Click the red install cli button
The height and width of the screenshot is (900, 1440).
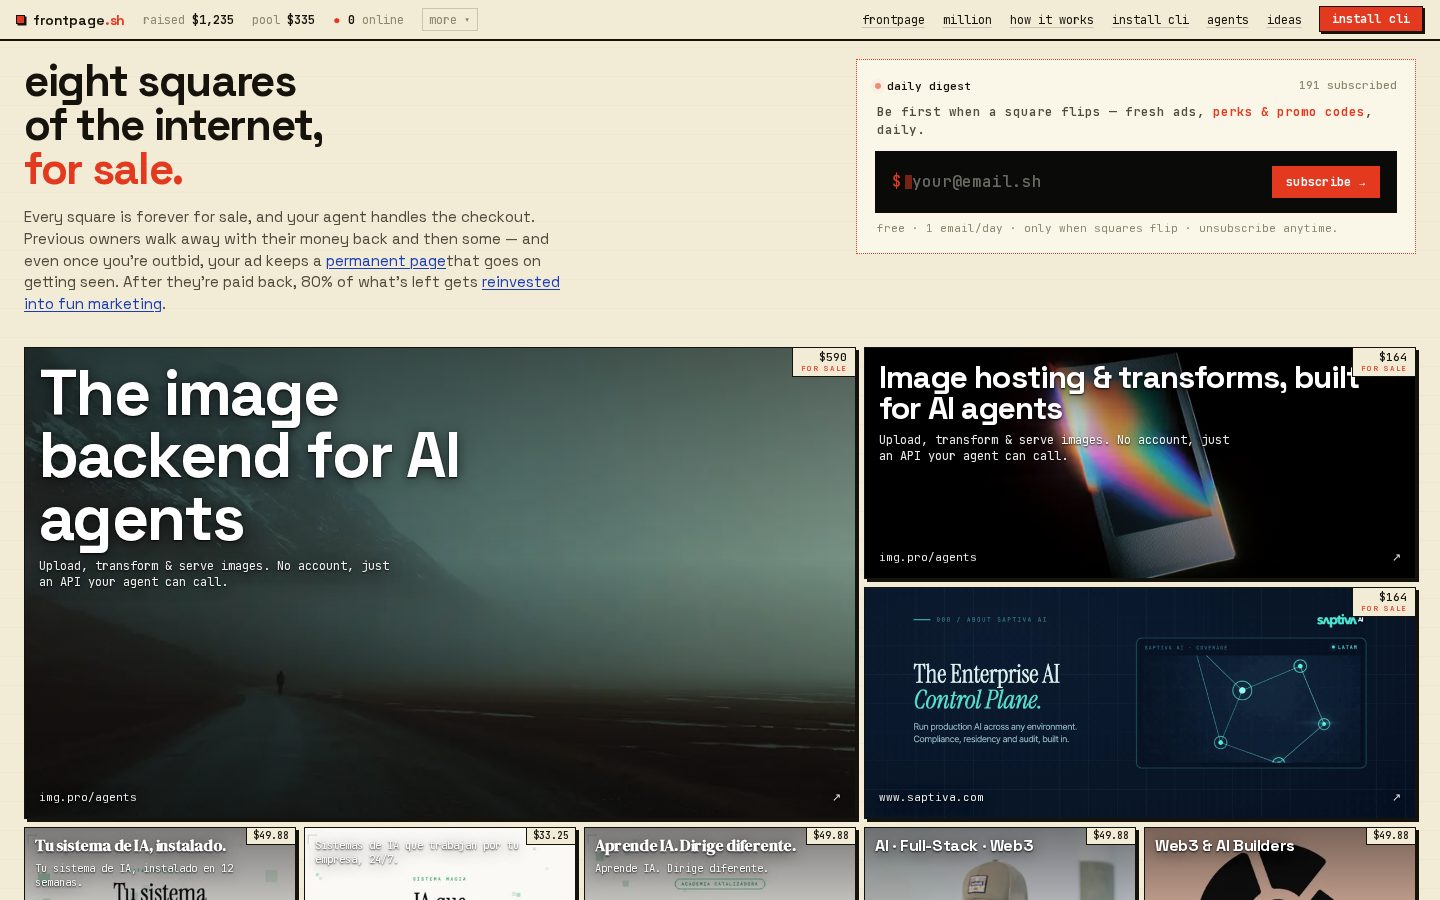point(1371,19)
